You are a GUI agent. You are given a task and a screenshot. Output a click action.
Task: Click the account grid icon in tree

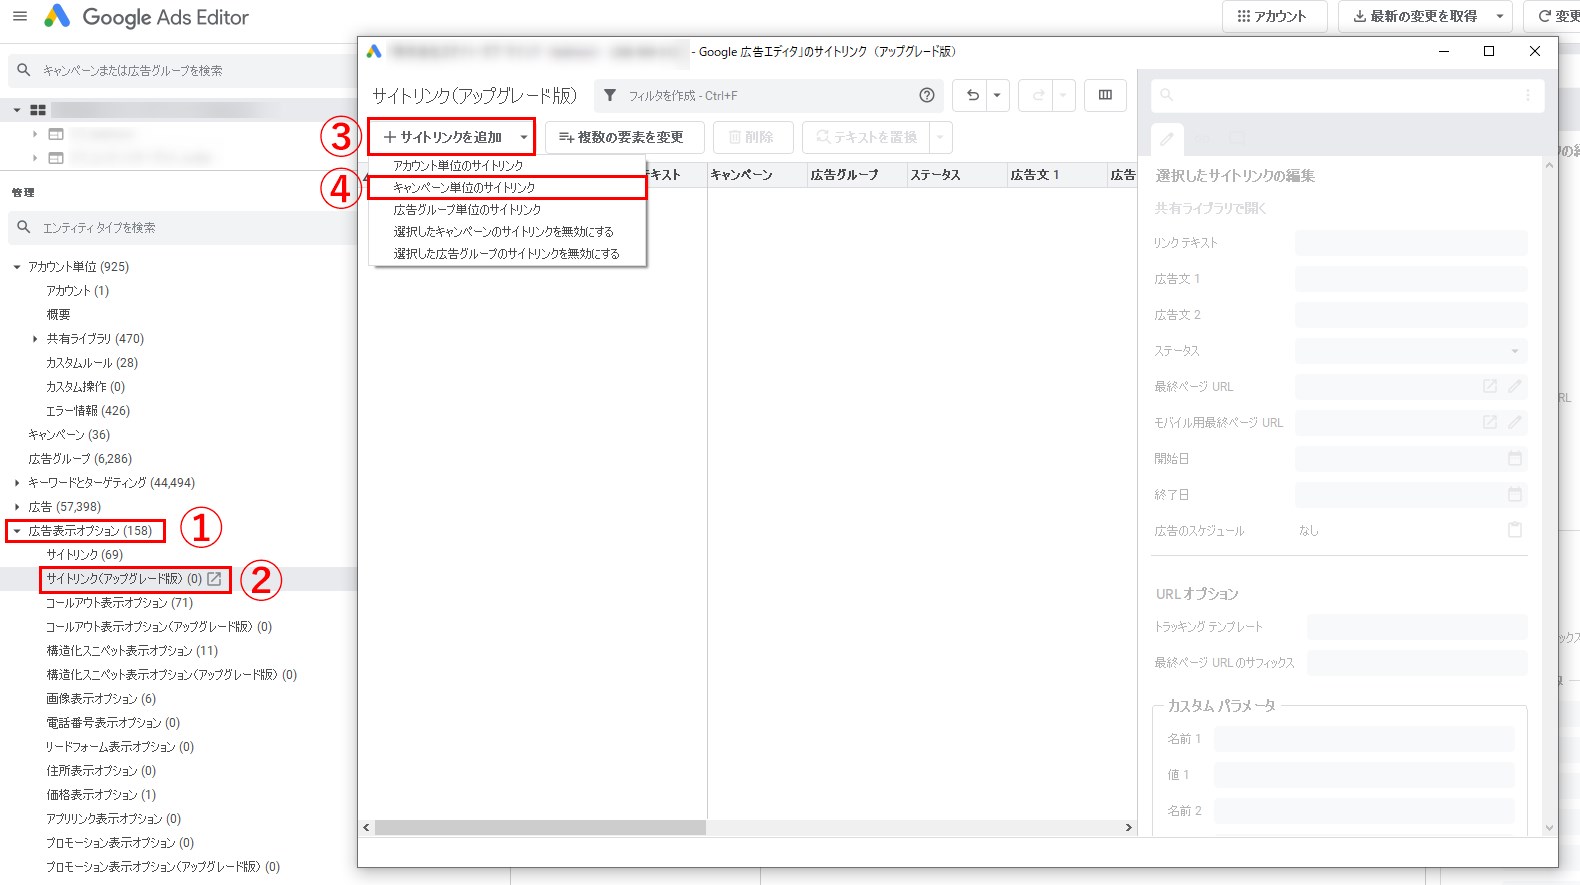tap(38, 110)
